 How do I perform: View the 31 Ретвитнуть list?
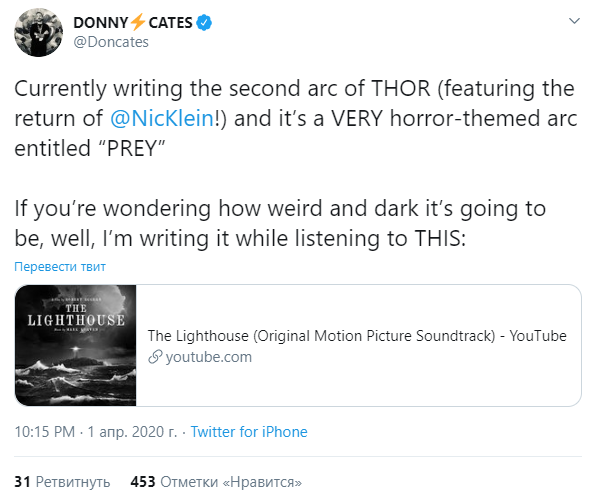pos(62,482)
